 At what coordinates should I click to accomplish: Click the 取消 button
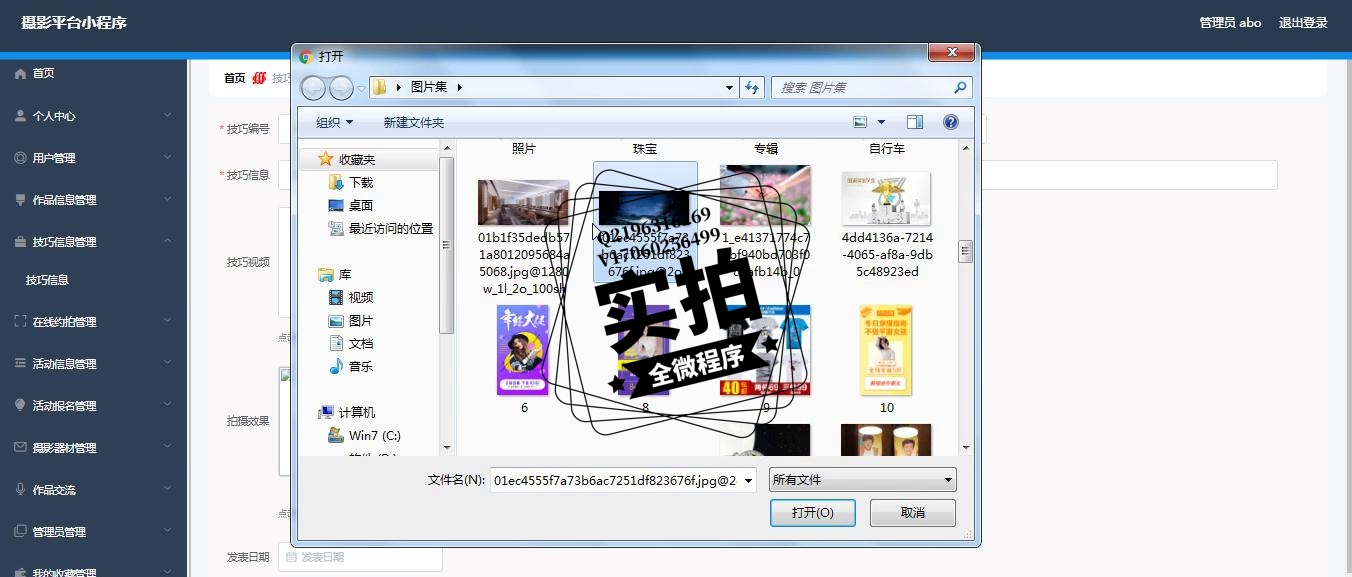(x=912, y=513)
